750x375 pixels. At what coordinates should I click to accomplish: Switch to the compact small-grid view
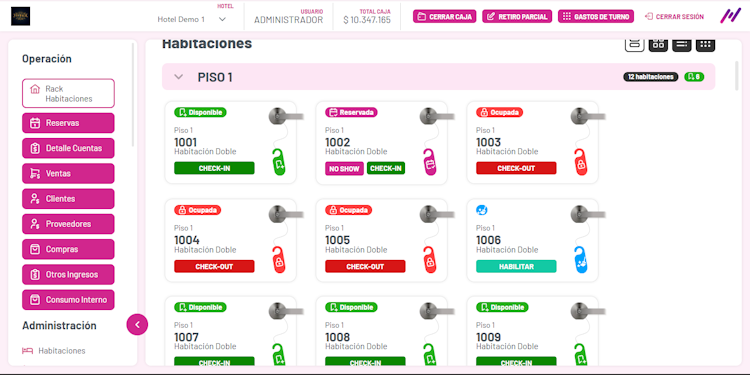705,44
